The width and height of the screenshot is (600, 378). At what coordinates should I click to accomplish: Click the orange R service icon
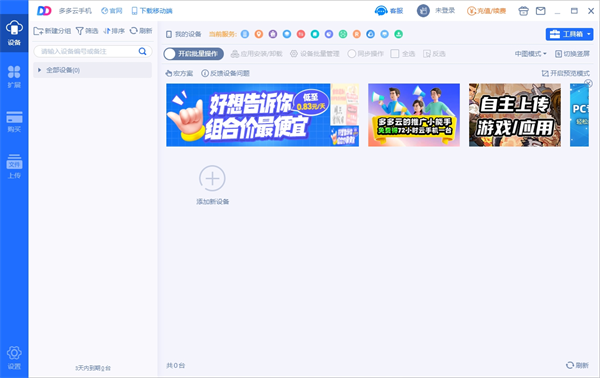[x=357, y=34]
